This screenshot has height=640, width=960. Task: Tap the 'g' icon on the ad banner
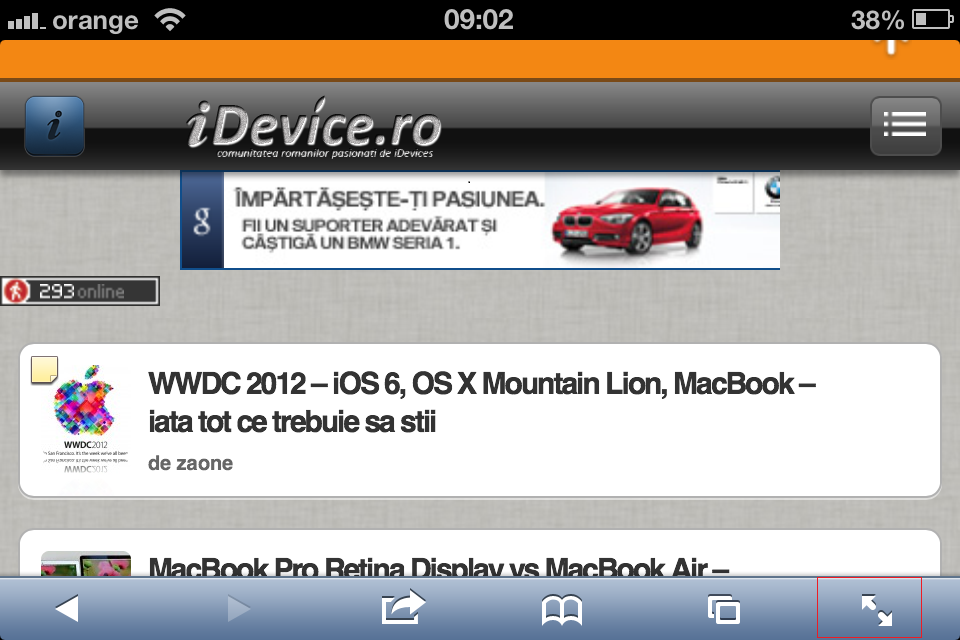click(202, 222)
